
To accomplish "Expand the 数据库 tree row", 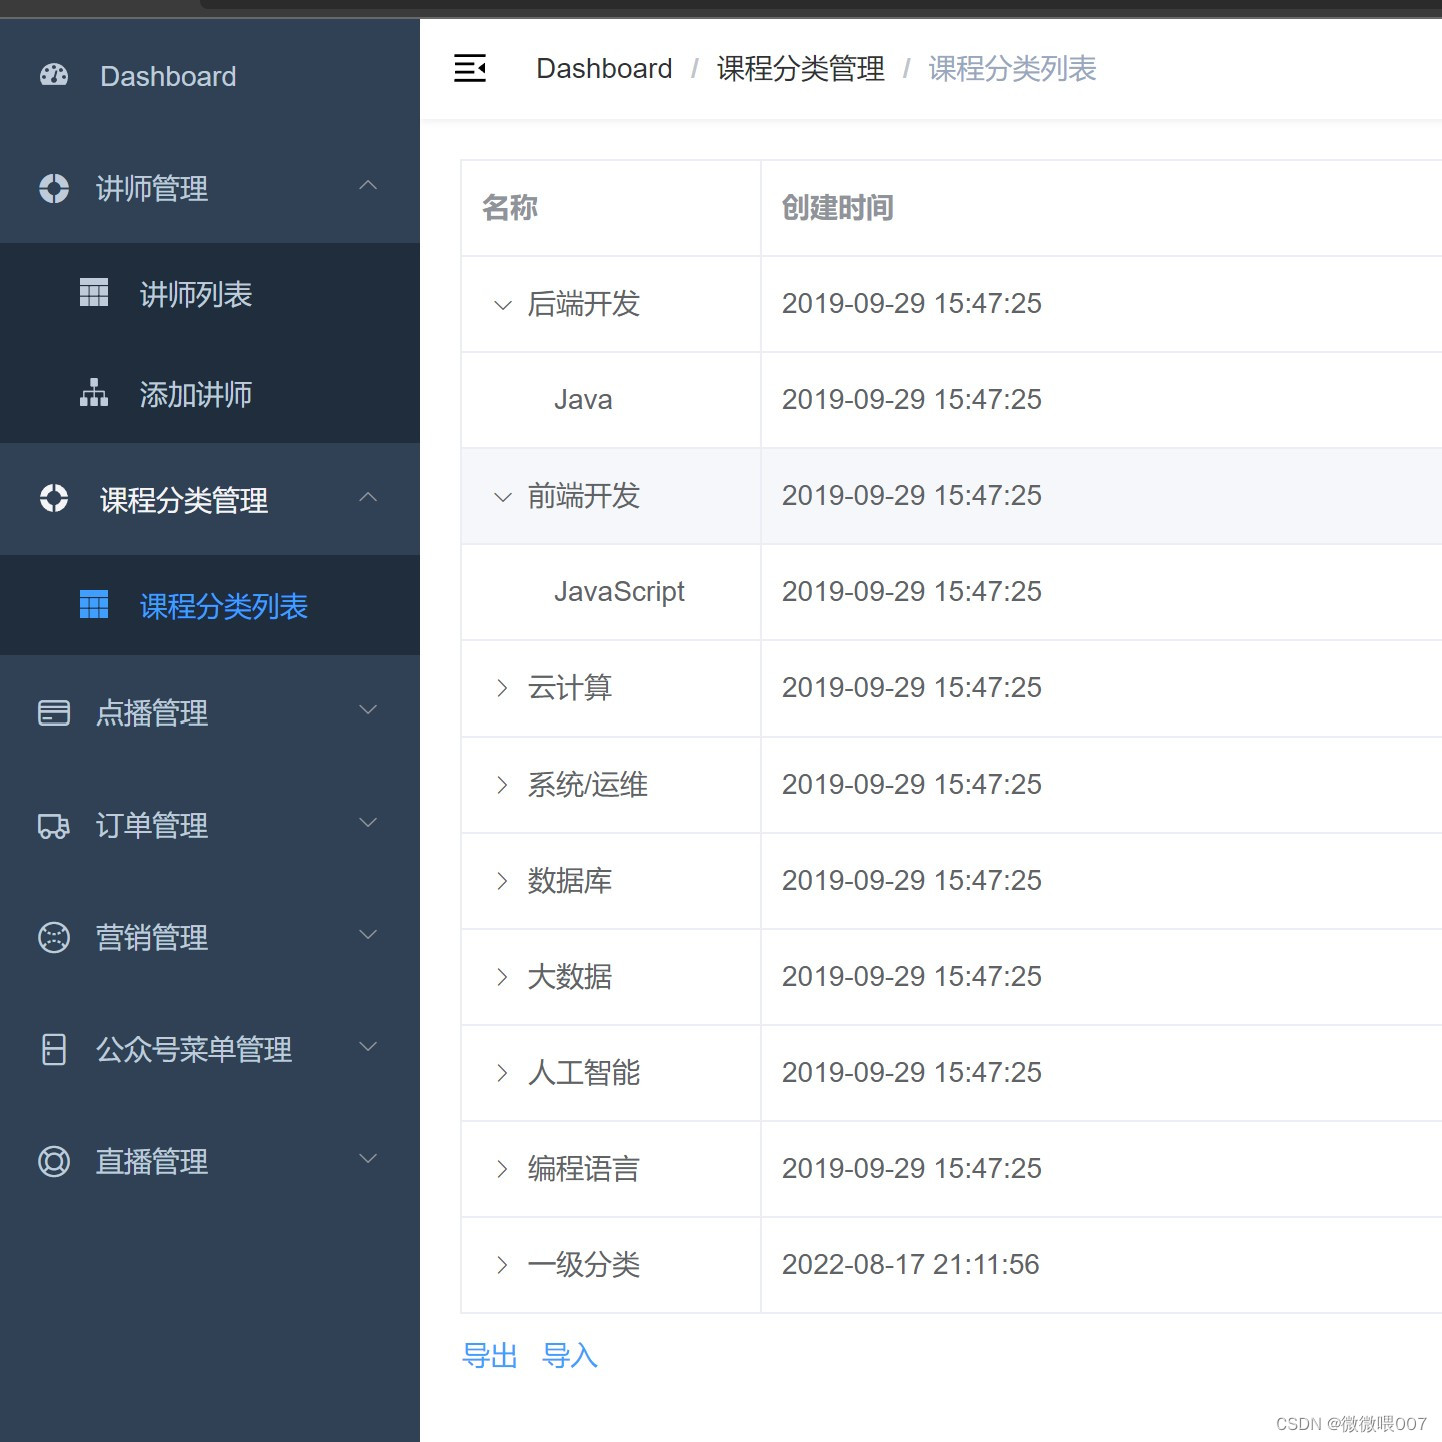I will (503, 881).
